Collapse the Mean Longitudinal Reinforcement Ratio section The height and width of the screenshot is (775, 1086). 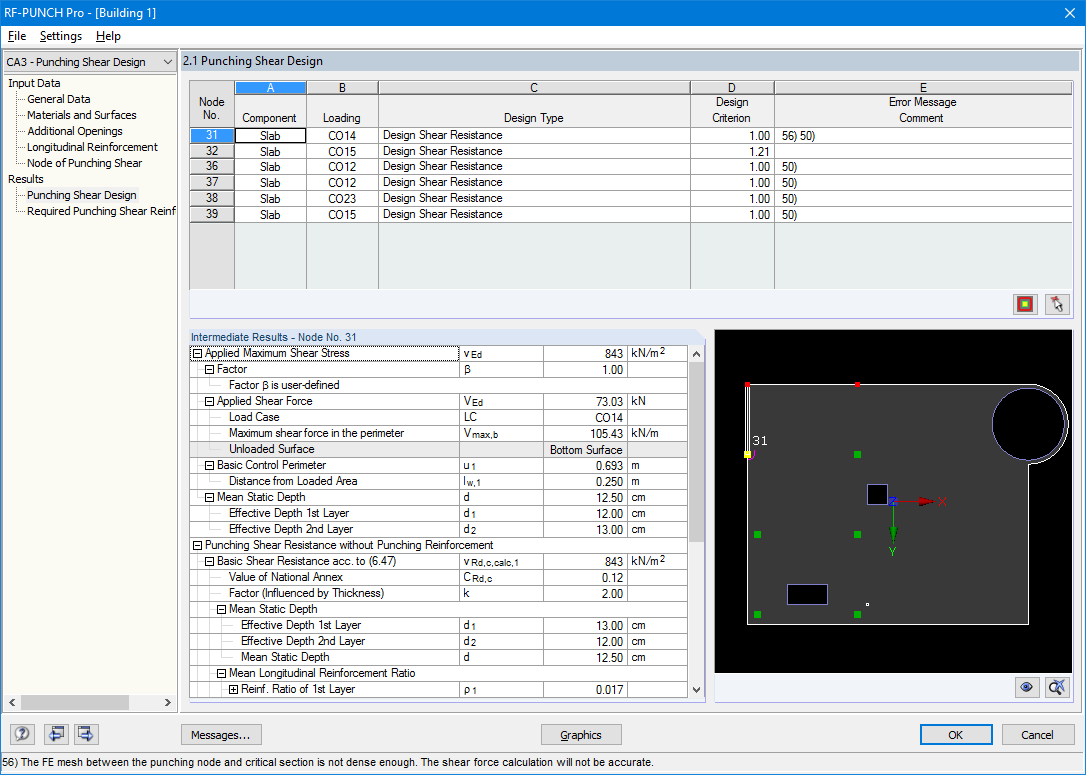point(224,673)
